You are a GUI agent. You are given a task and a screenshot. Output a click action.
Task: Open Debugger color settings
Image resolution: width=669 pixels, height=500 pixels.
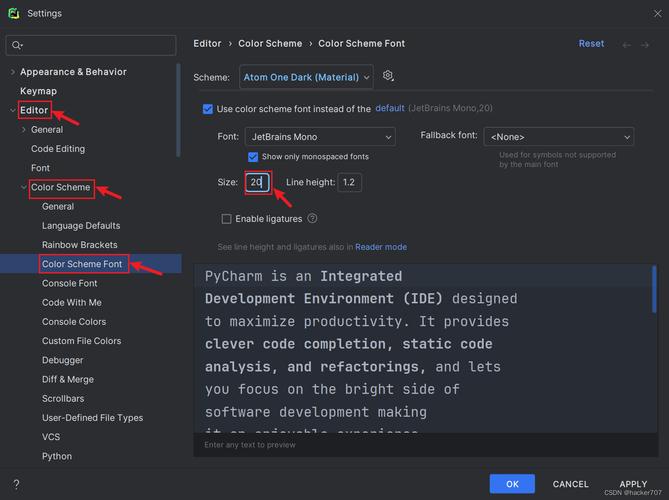pyautogui.click(x=63, y=360)
